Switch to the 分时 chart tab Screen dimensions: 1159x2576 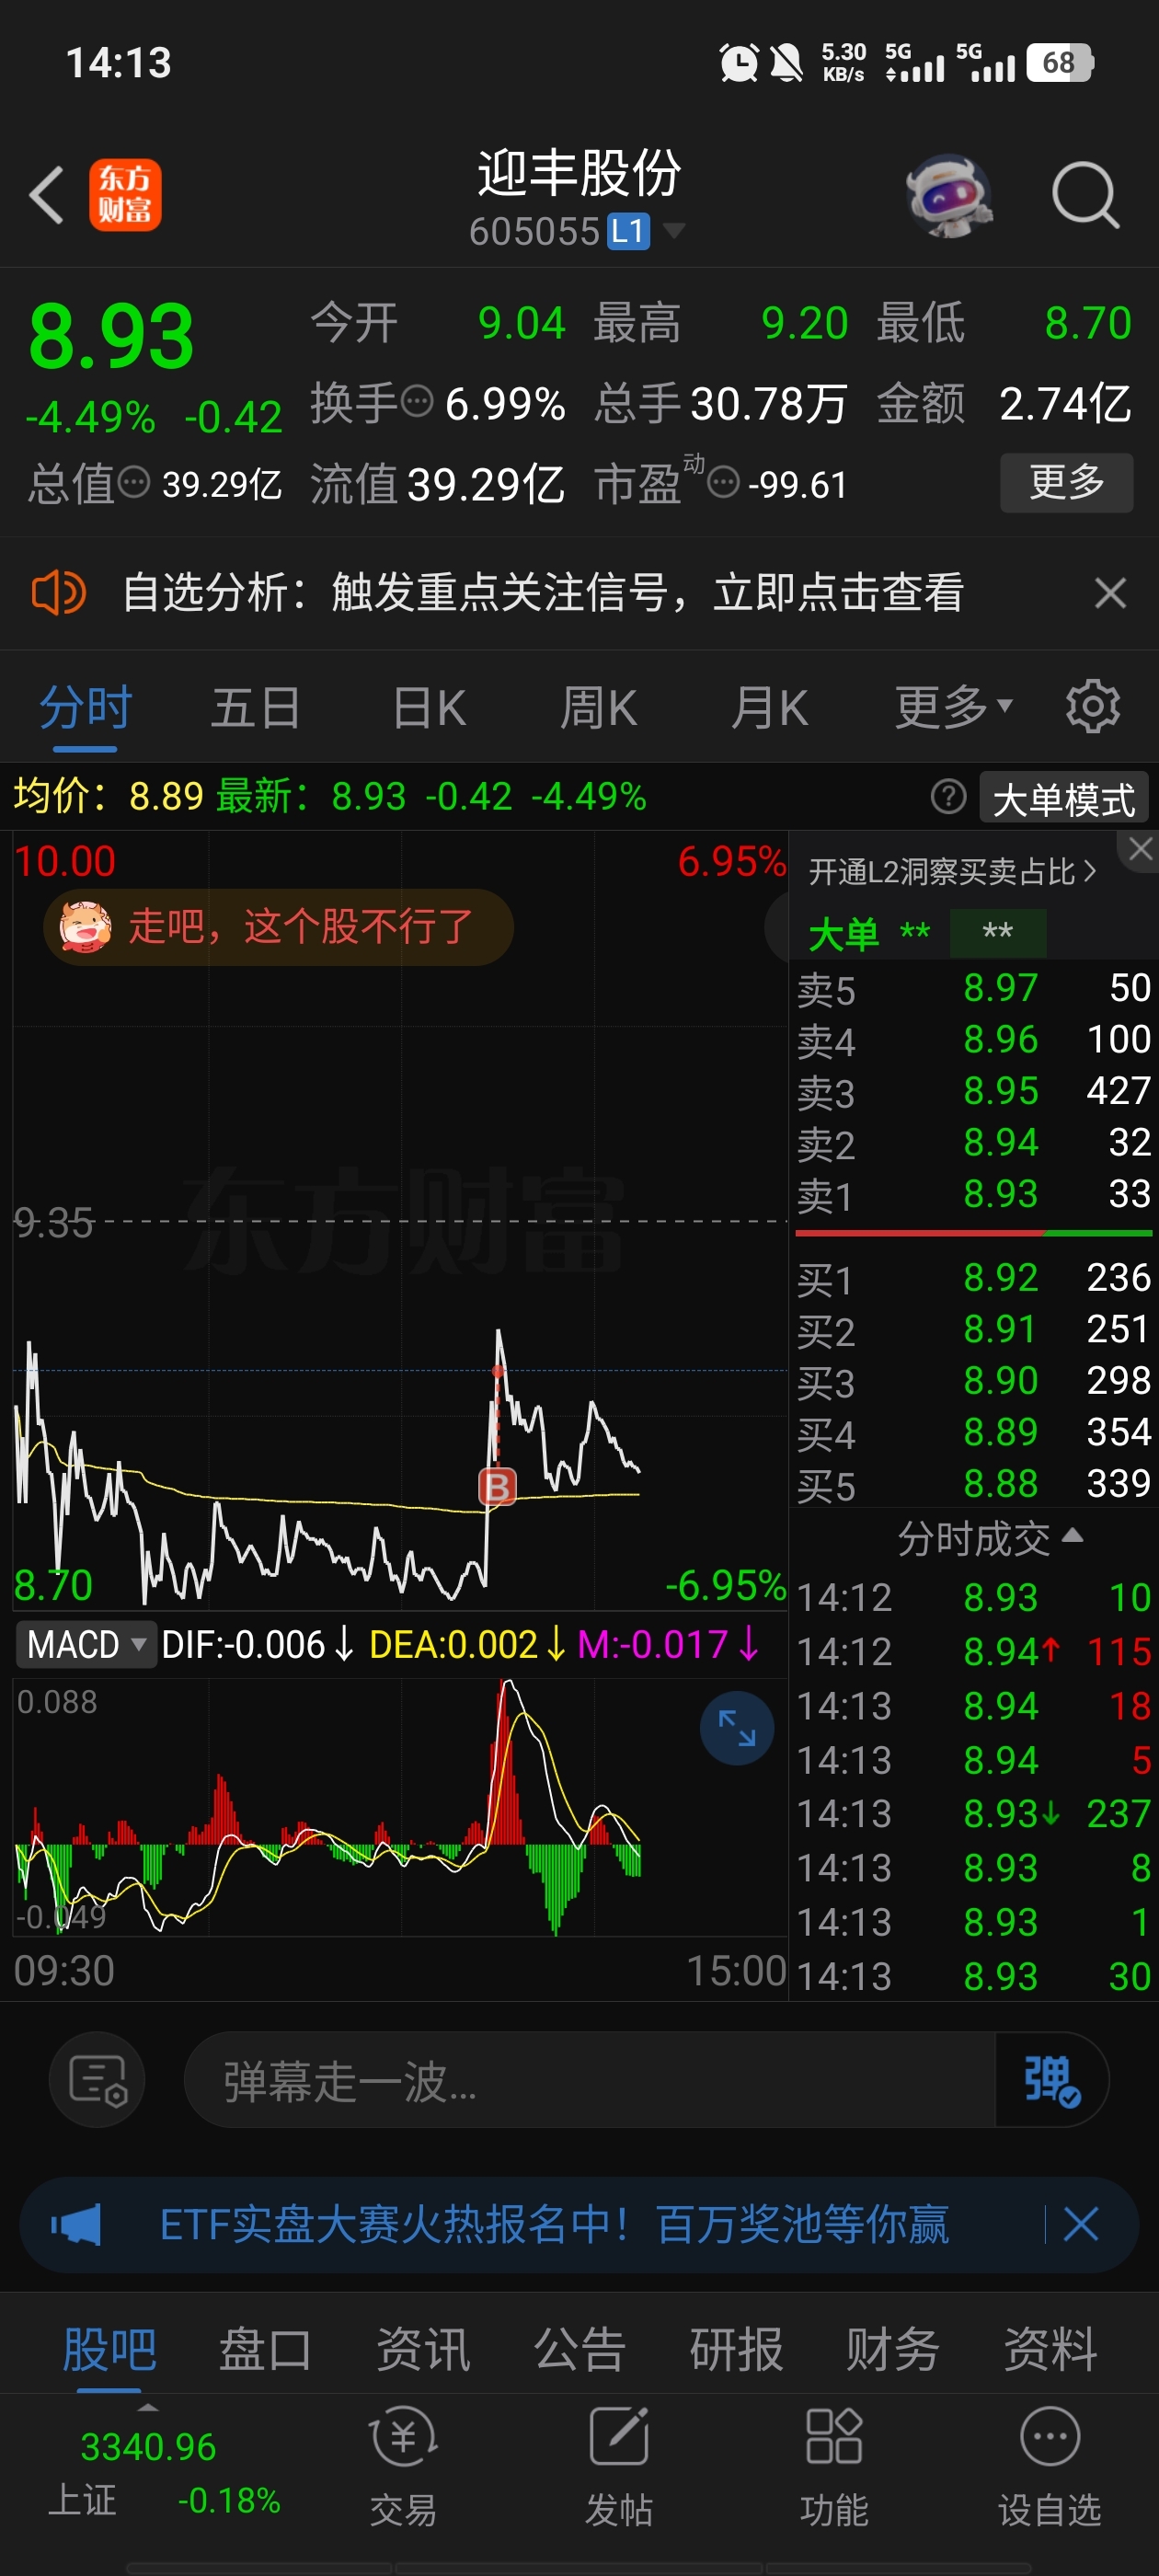click(85, 708)
